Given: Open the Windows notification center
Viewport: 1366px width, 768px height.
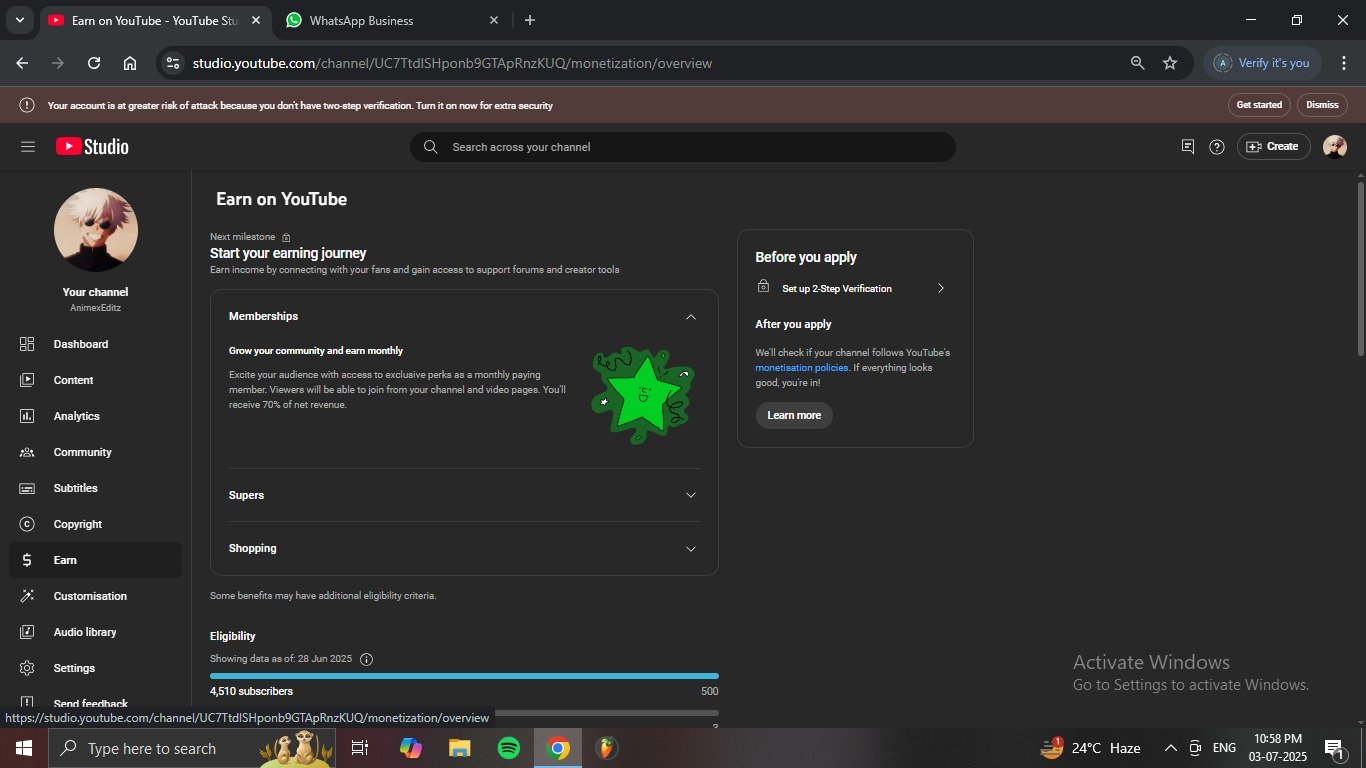Looking at the screenshot, I should pos(1334,748).
